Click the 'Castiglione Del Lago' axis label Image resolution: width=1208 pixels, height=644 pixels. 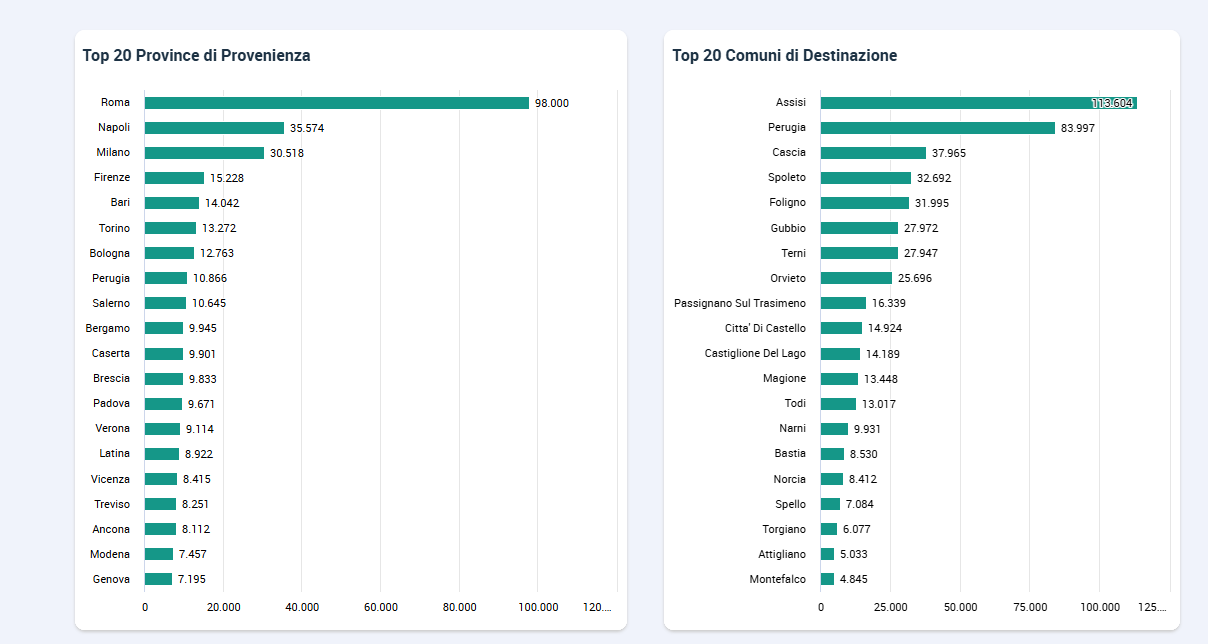(754, 353)
